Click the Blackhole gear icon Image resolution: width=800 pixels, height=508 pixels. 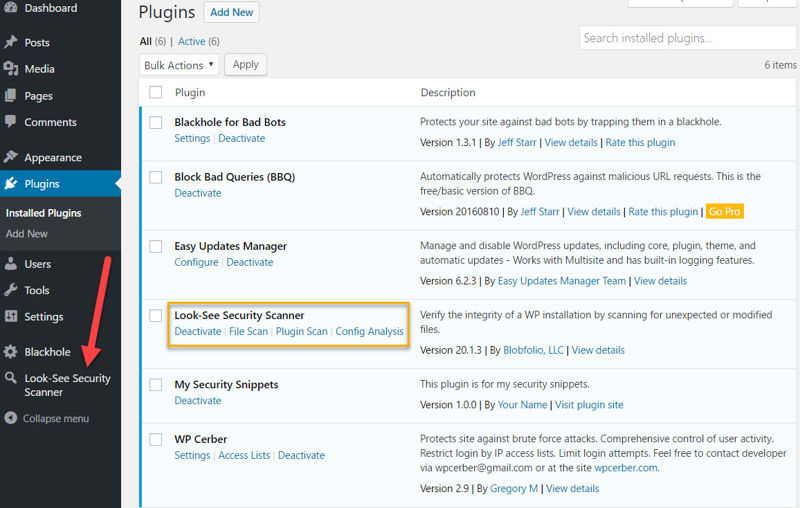click(x=11, y=351)
